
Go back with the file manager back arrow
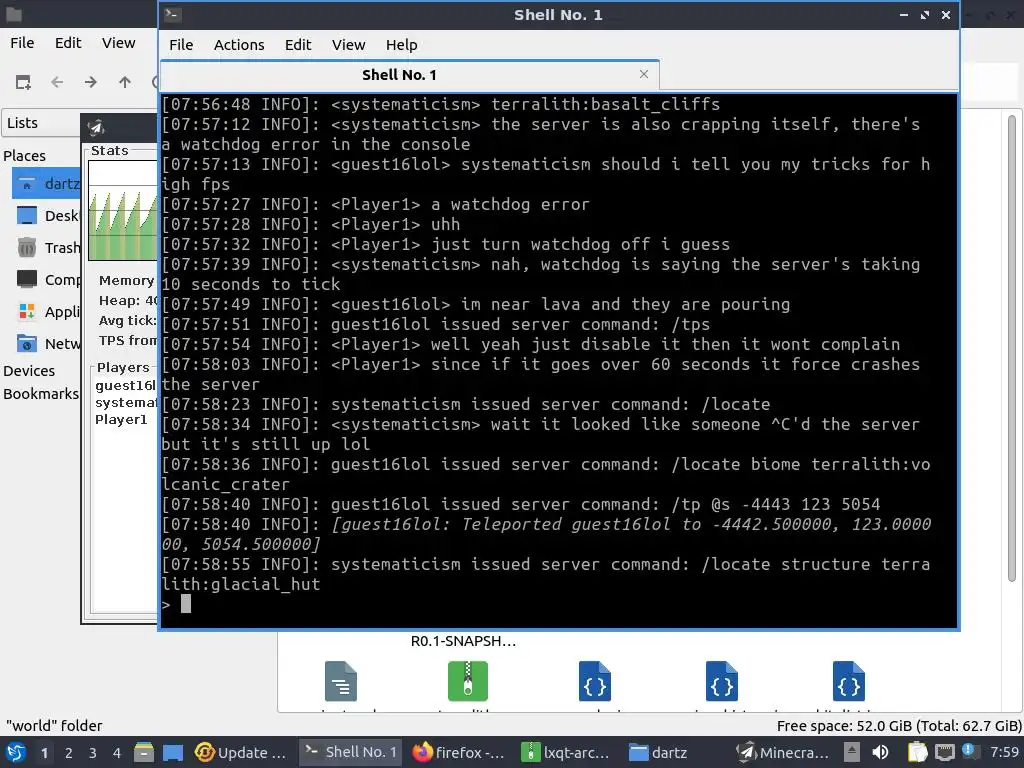[x=57, y=82]
